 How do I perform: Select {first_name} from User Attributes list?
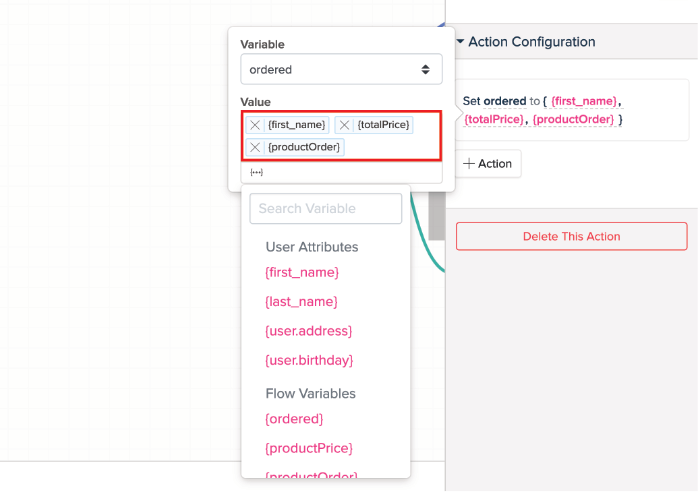coord(302,272)
